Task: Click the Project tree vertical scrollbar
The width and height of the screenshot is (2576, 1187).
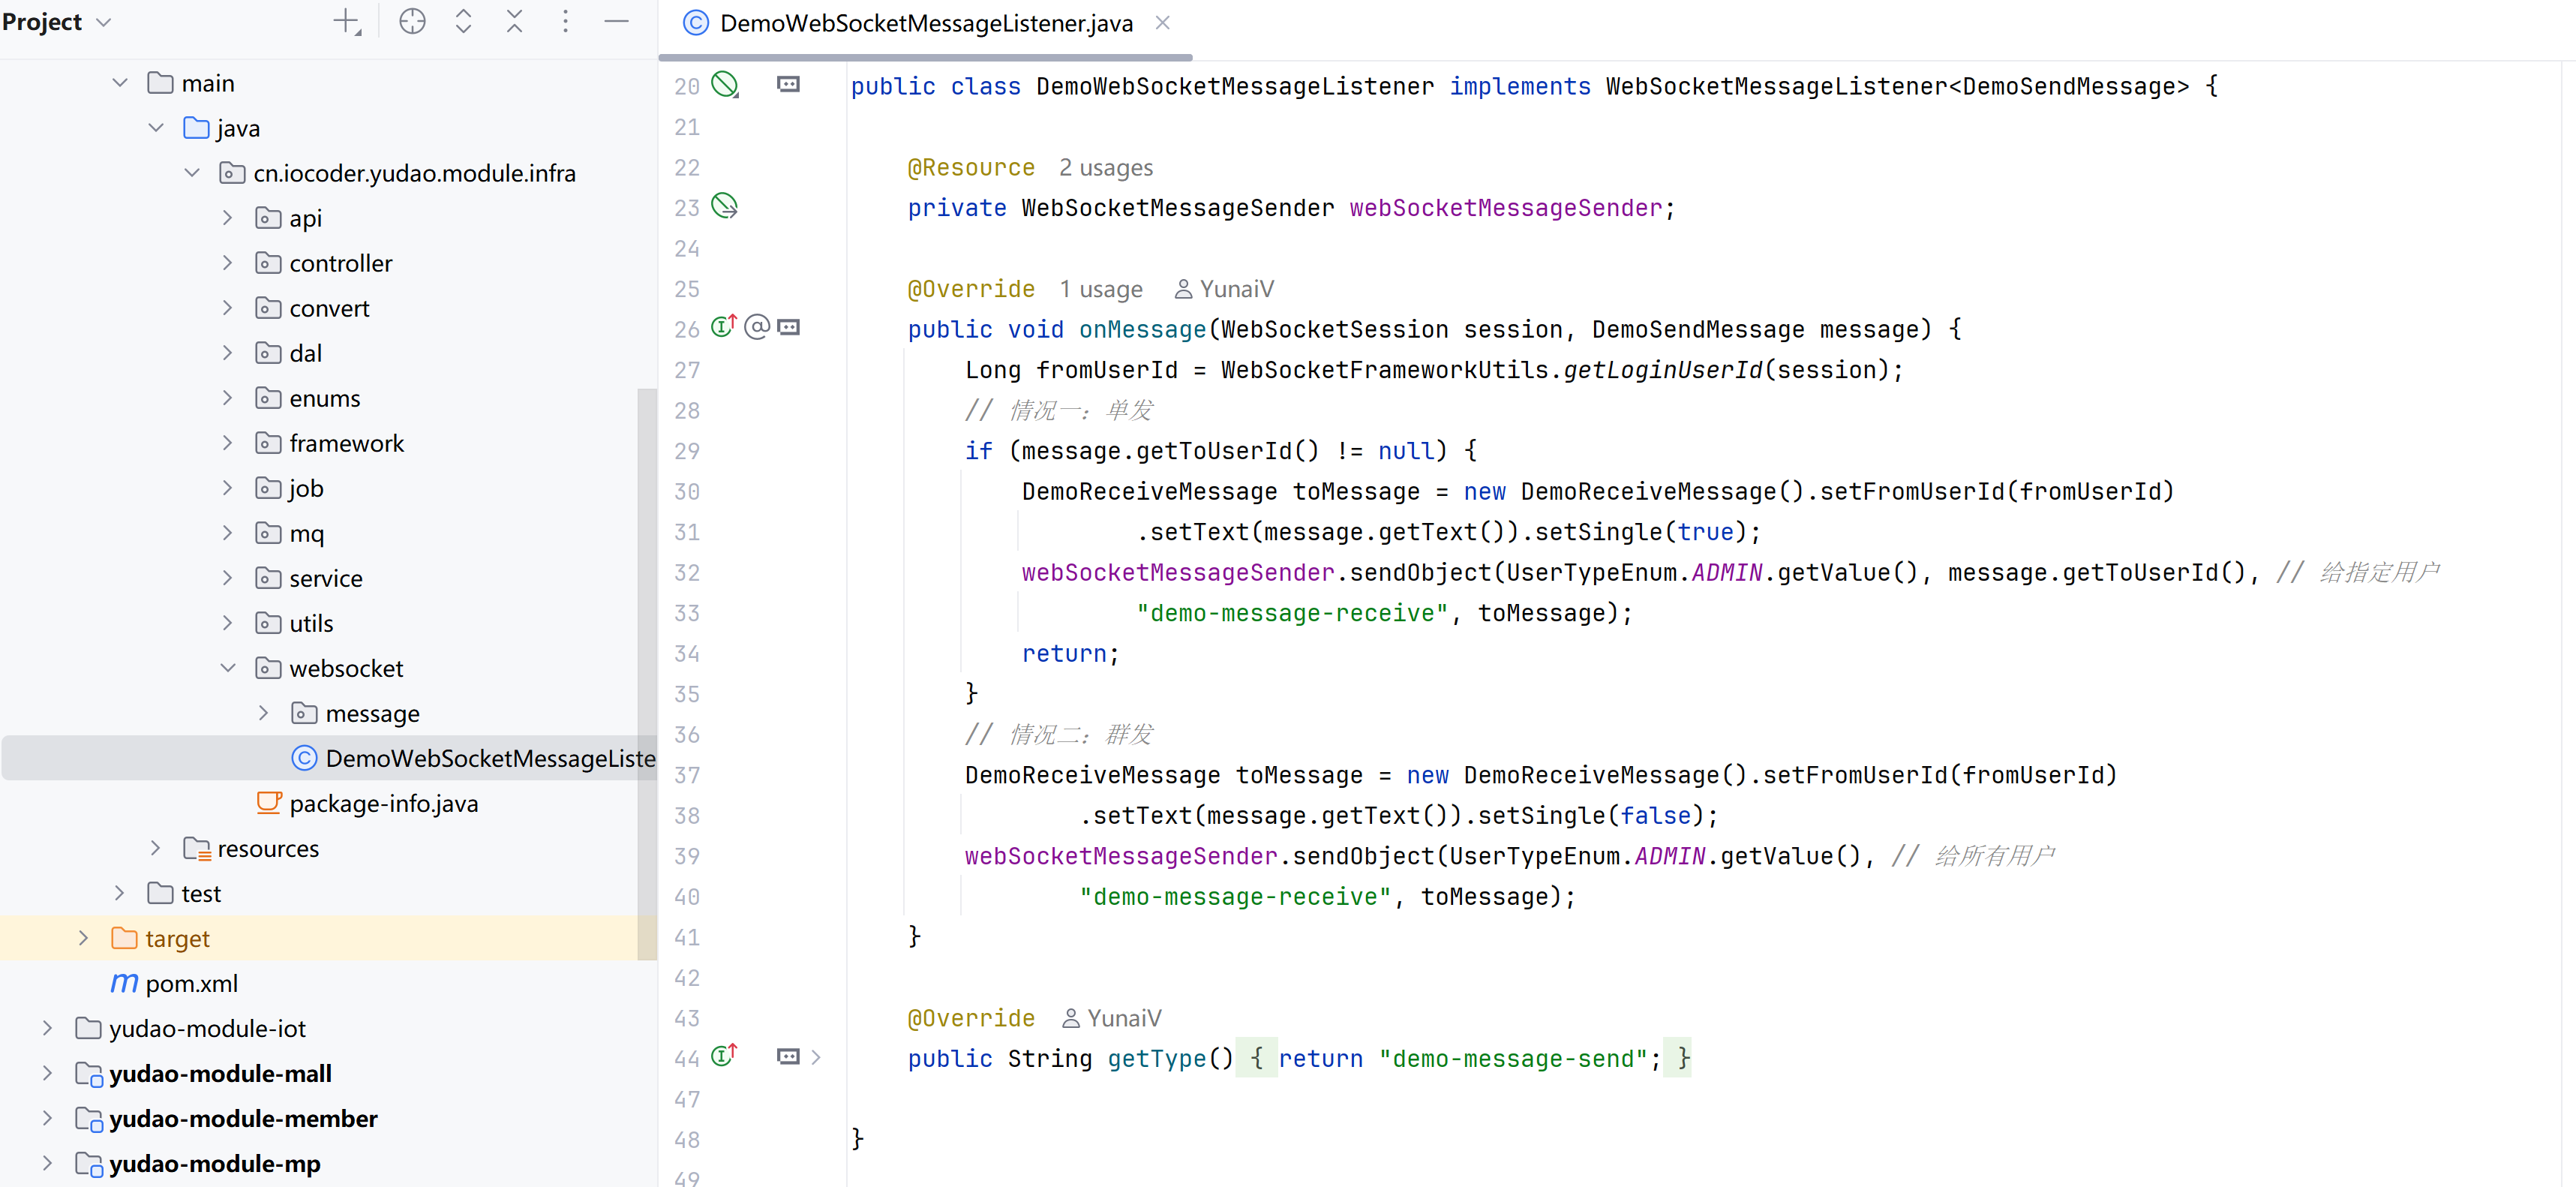Action: tap(646, 670)
